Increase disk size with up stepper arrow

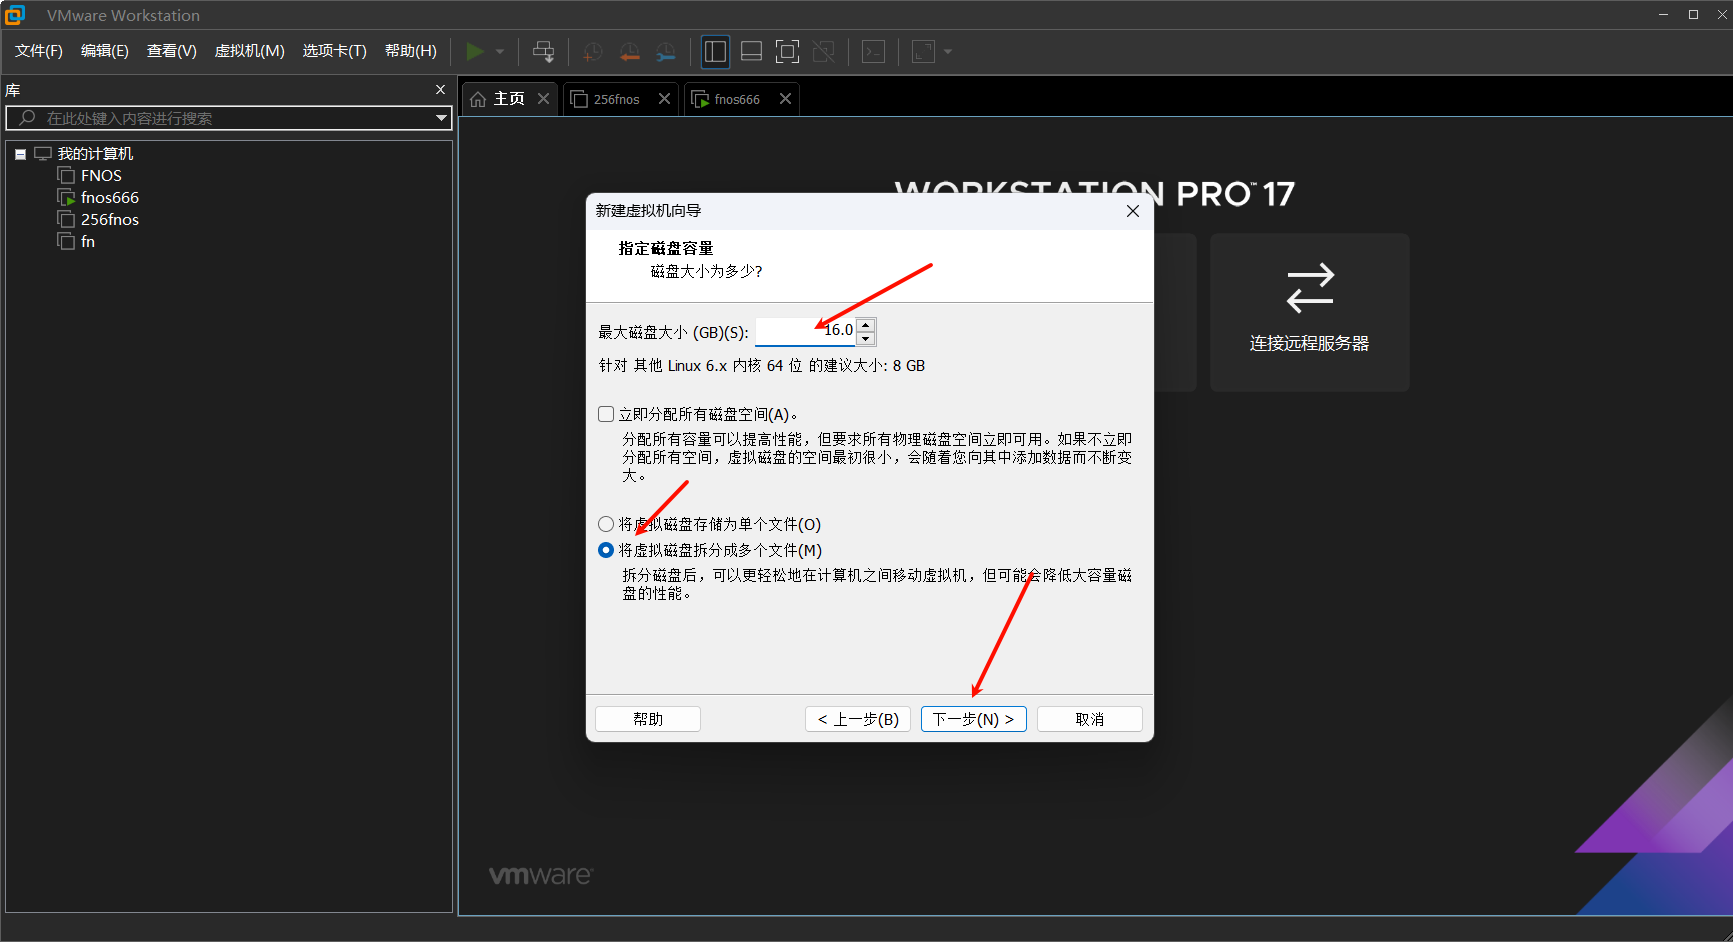click(866, 324)
